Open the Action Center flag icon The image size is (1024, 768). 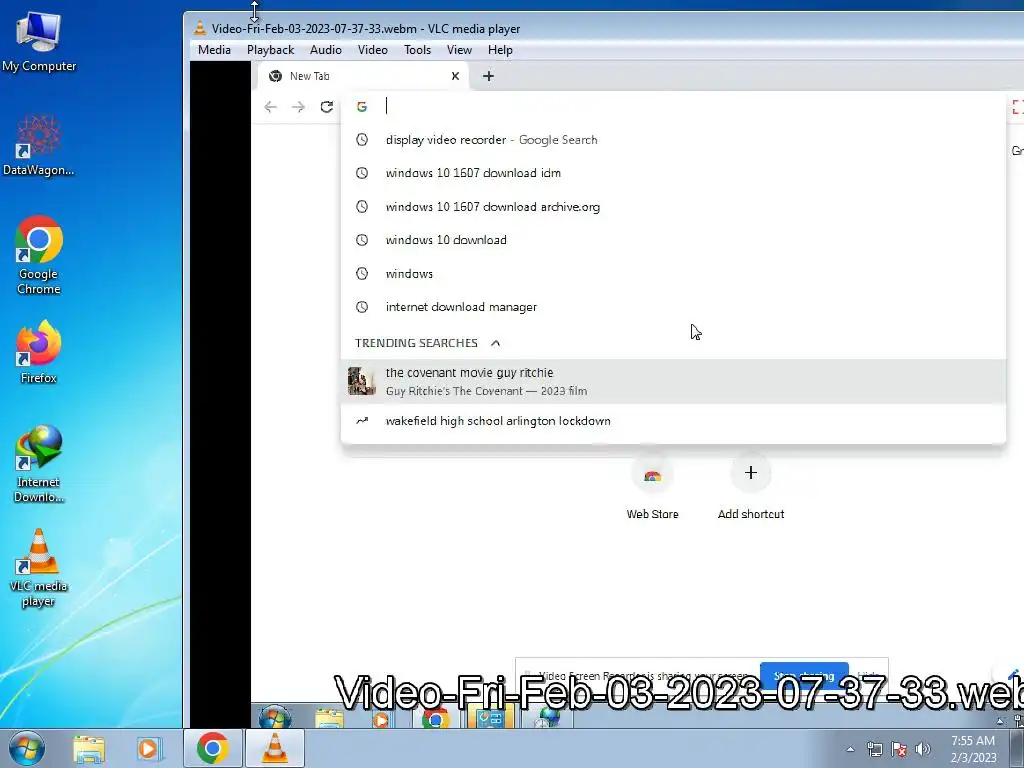[899, 749]
